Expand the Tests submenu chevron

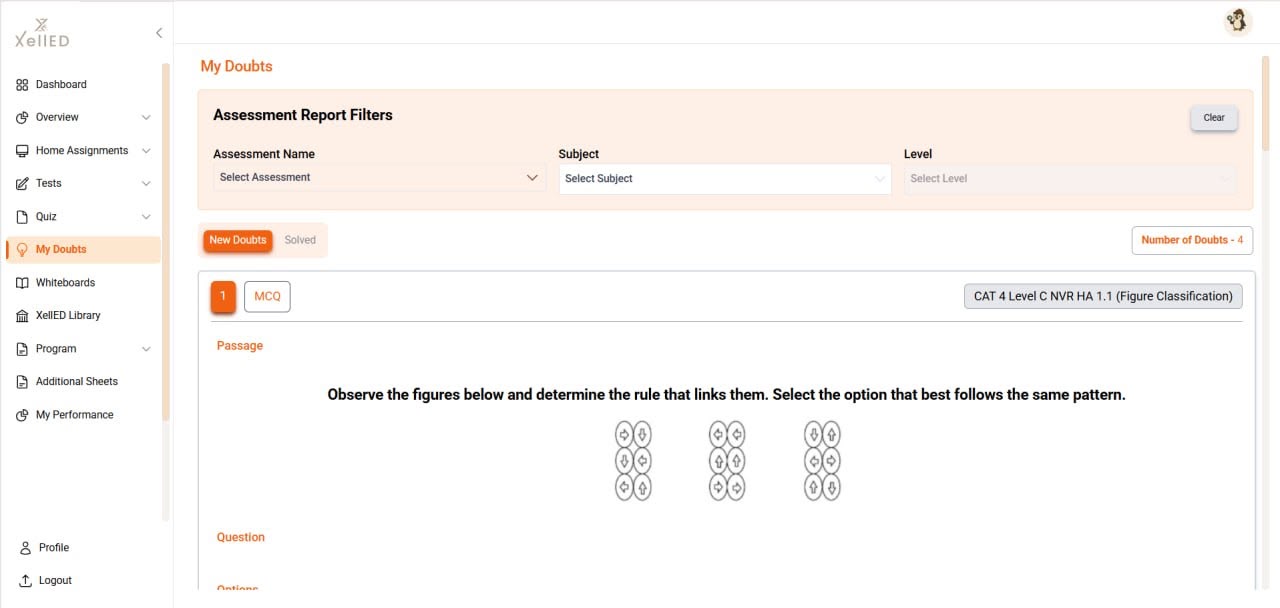point(146,184)
